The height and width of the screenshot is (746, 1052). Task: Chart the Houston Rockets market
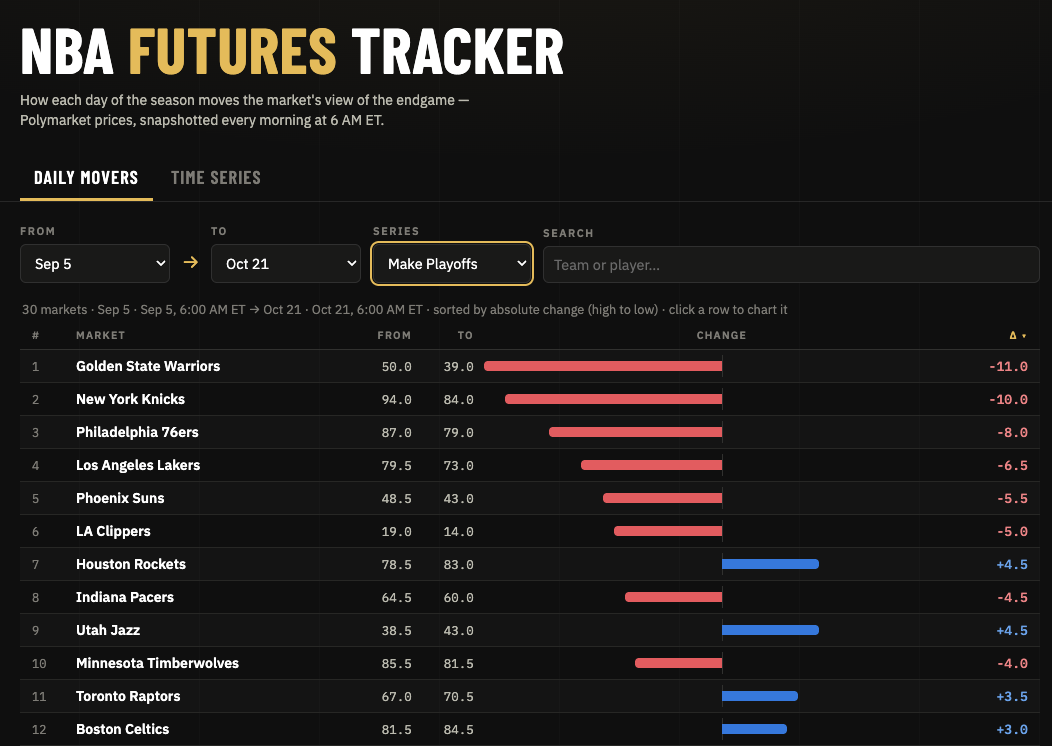[x=530, y=564]
